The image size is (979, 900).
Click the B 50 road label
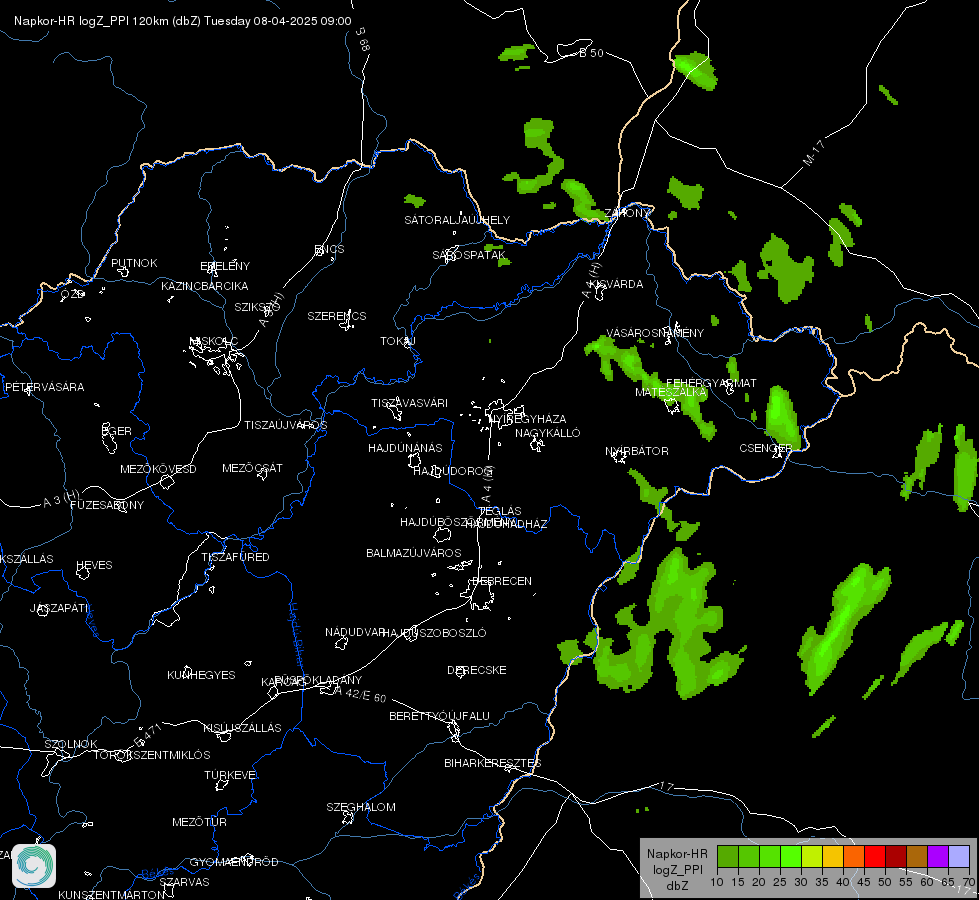(x=591, y=53)
